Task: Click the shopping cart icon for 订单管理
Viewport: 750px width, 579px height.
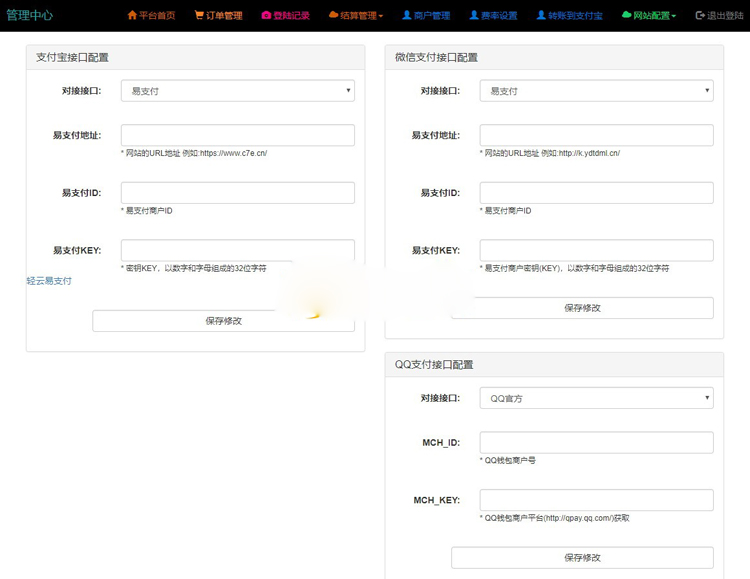Action: [x=199, y=16]
